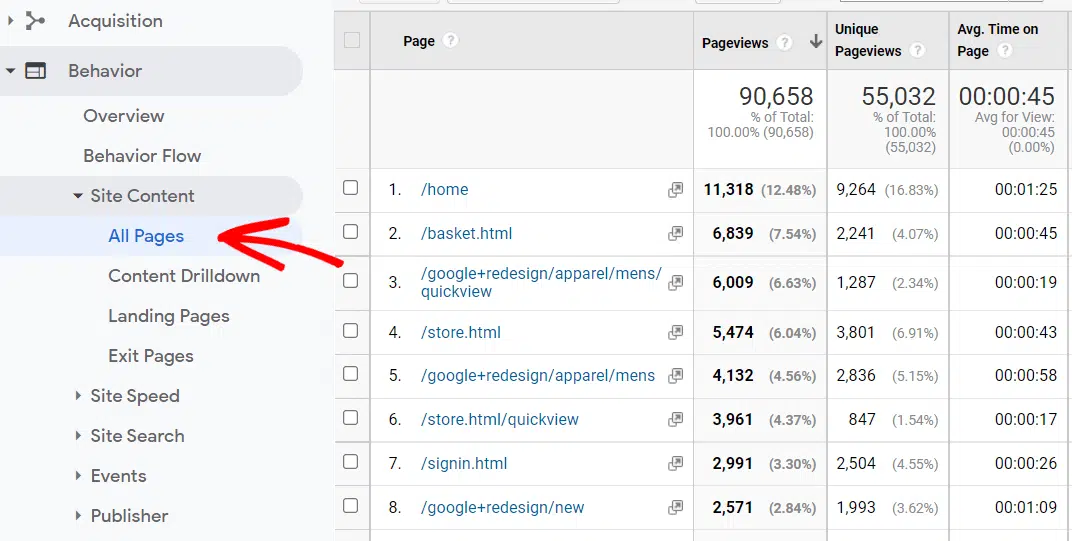Open /signin.html via its external link icon
Image resolution: width=1072 pixels, height=541 pixels.
tap(676, 464)
